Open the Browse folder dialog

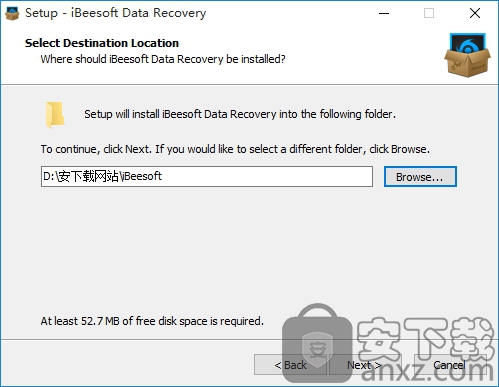420,177
